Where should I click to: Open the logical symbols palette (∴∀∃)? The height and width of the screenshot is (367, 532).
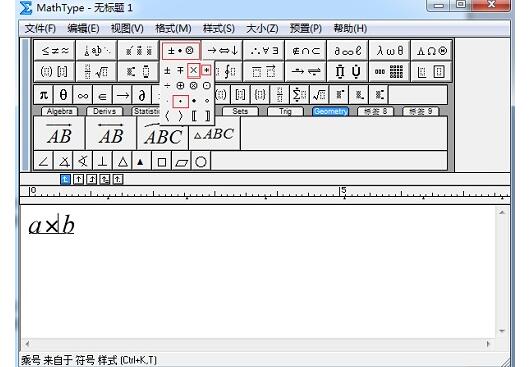point(264,51)
